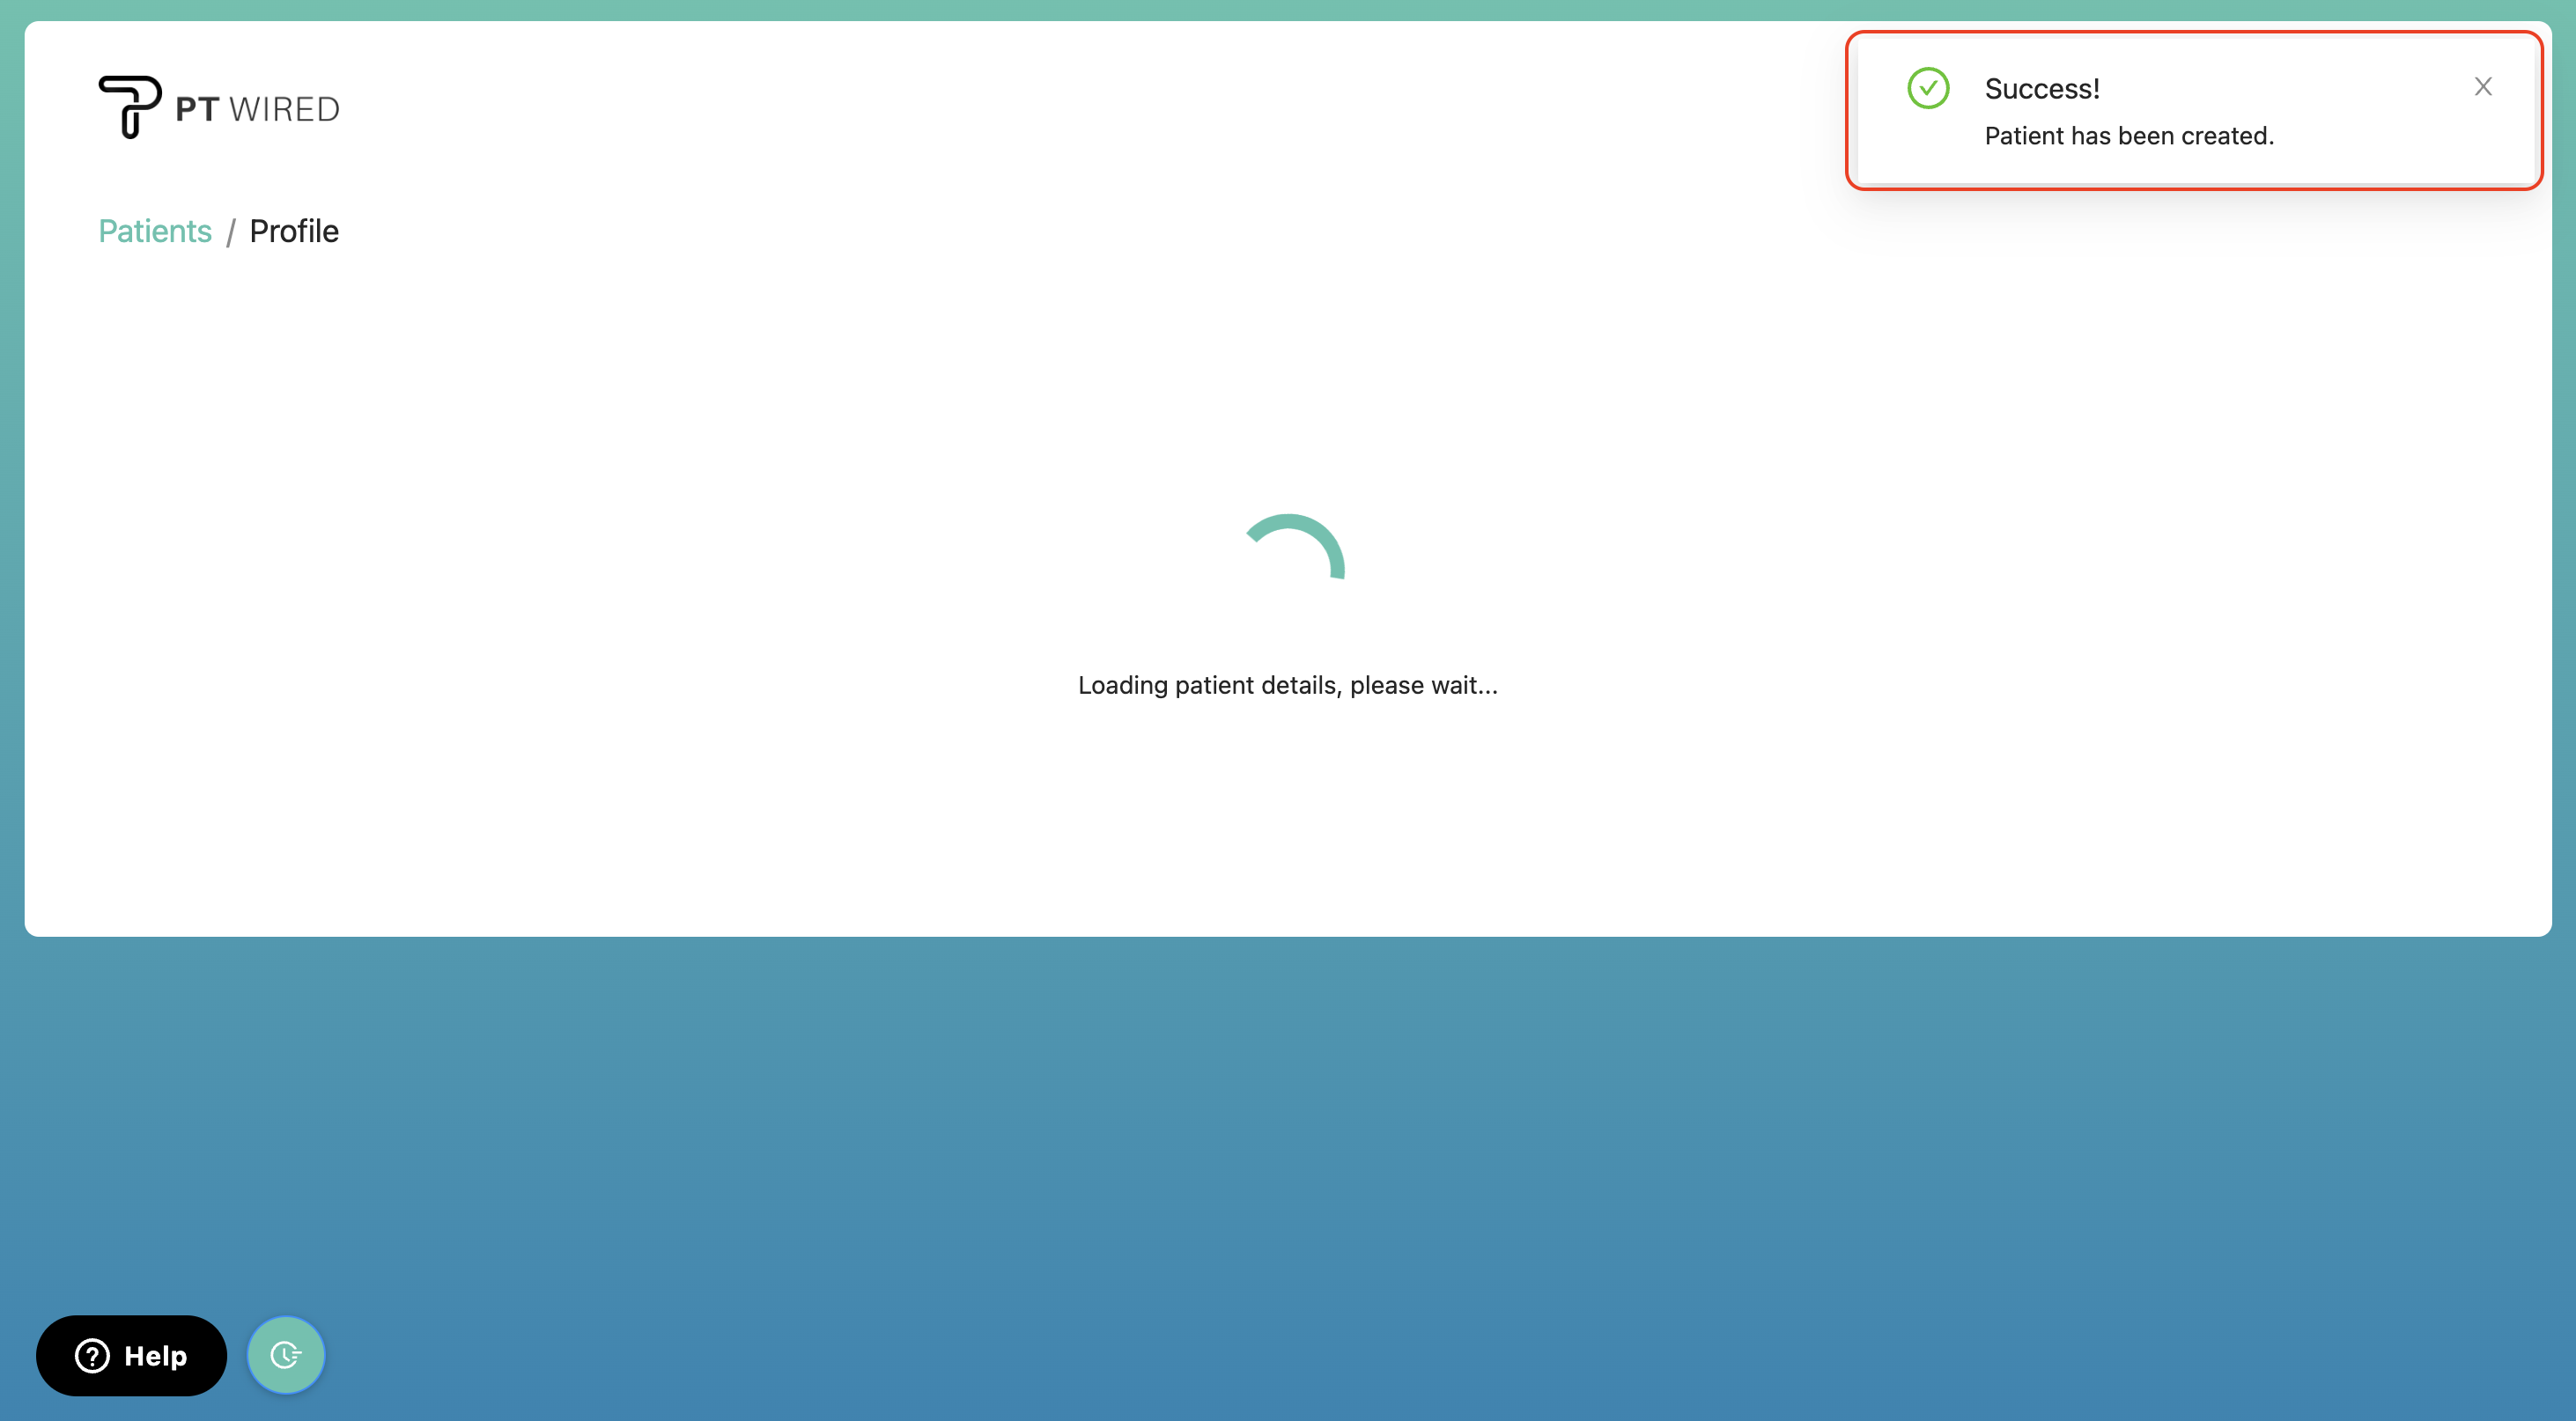Screen dimensions: 2576x1421
Task: Click the Loading patient details message
Action: (x=1287, y=685)
